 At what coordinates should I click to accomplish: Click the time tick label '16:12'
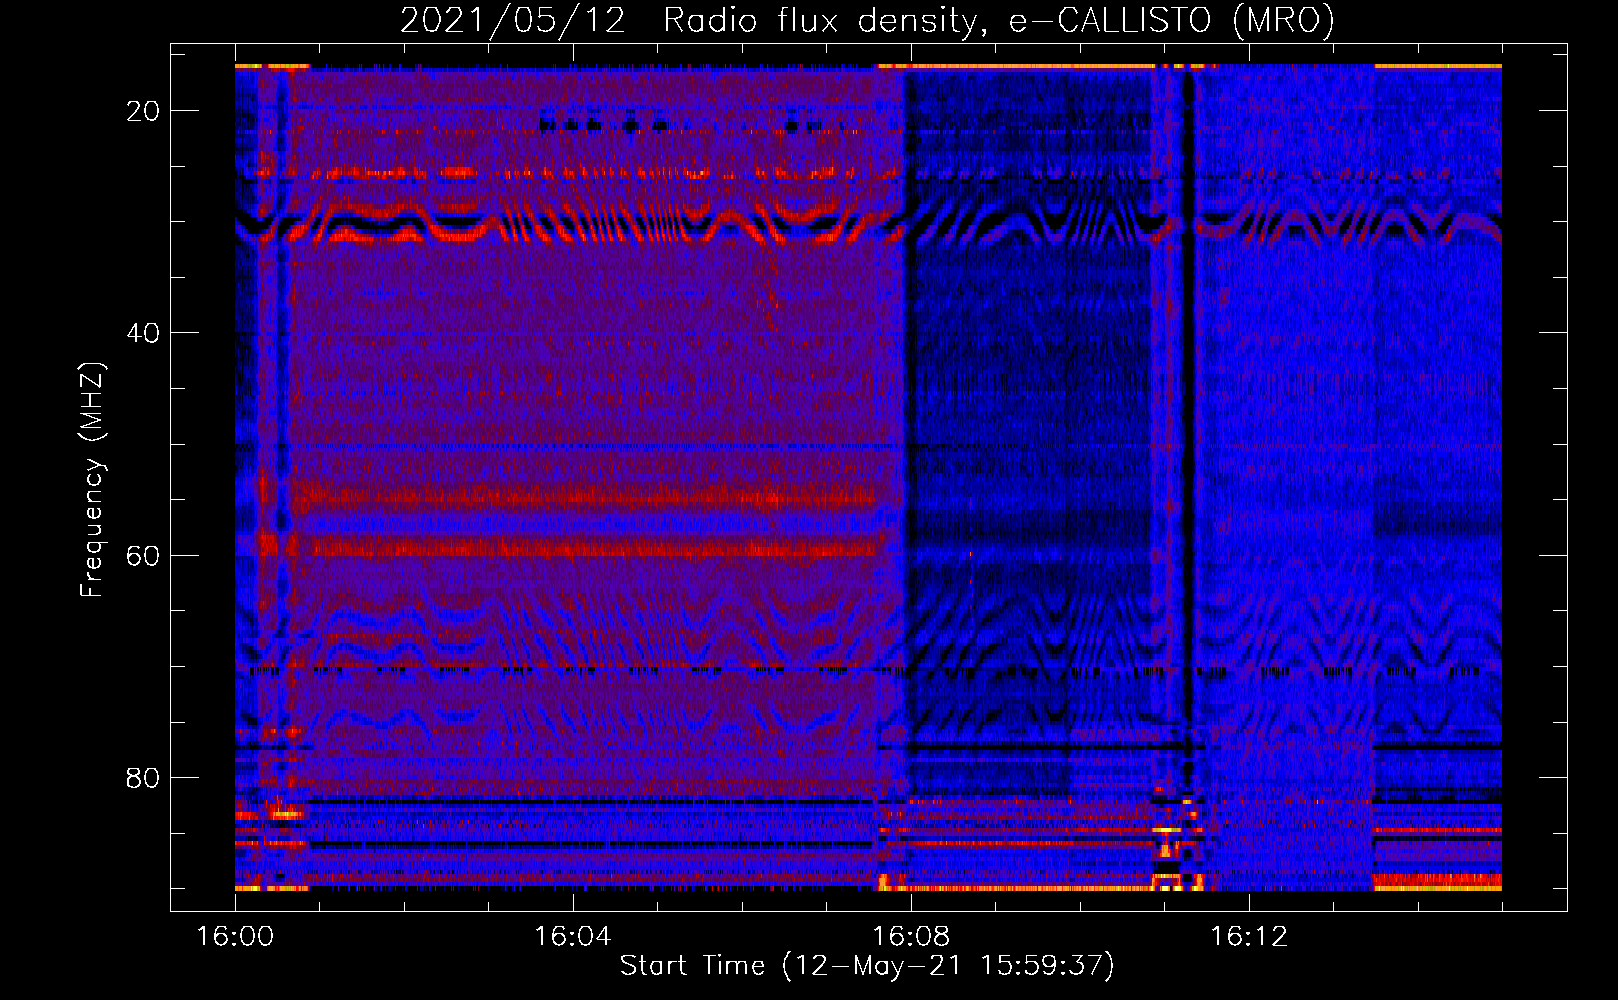coord(1249,936)
